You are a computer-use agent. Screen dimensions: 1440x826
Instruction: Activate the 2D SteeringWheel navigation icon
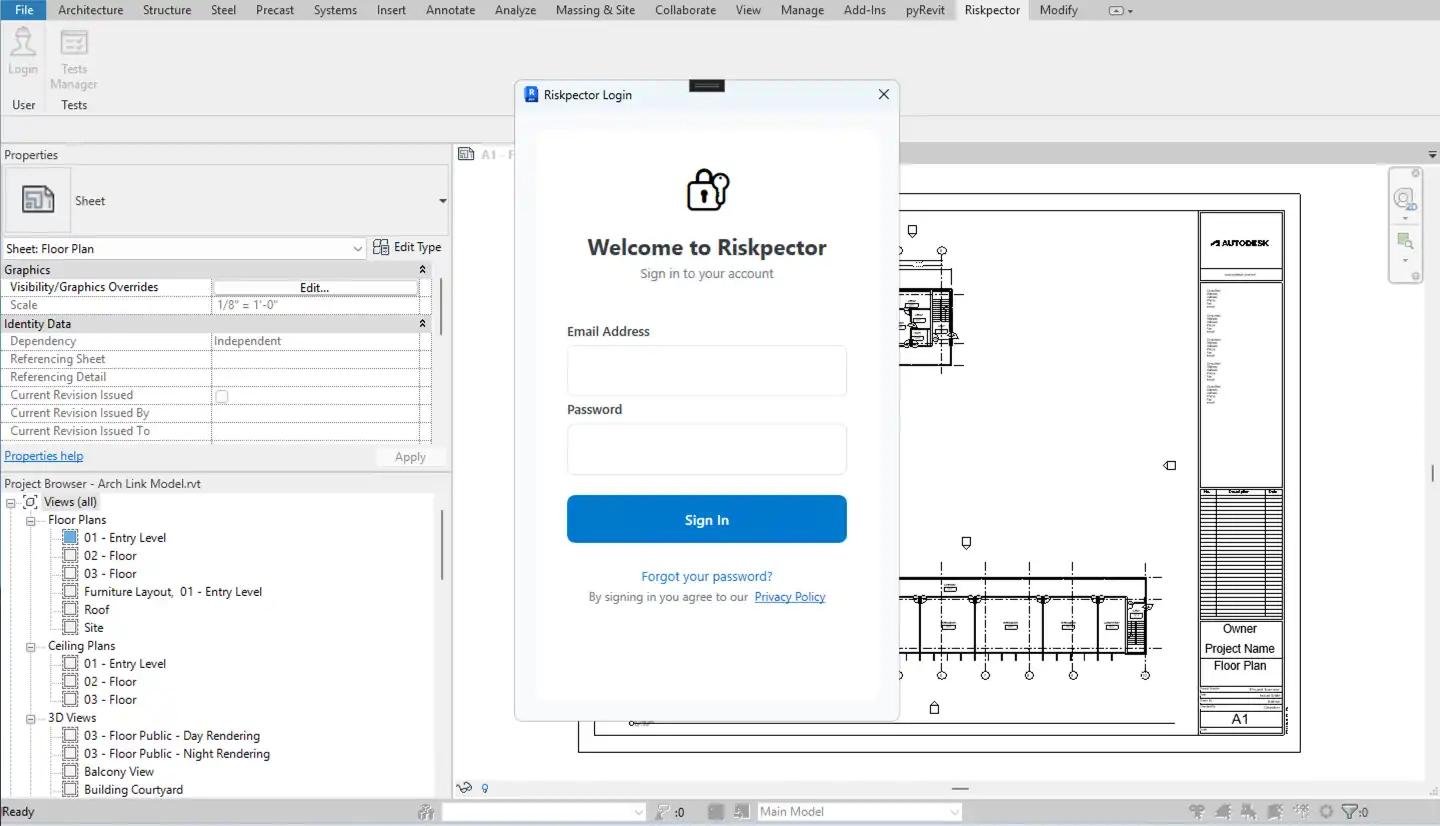[1405, 199]
